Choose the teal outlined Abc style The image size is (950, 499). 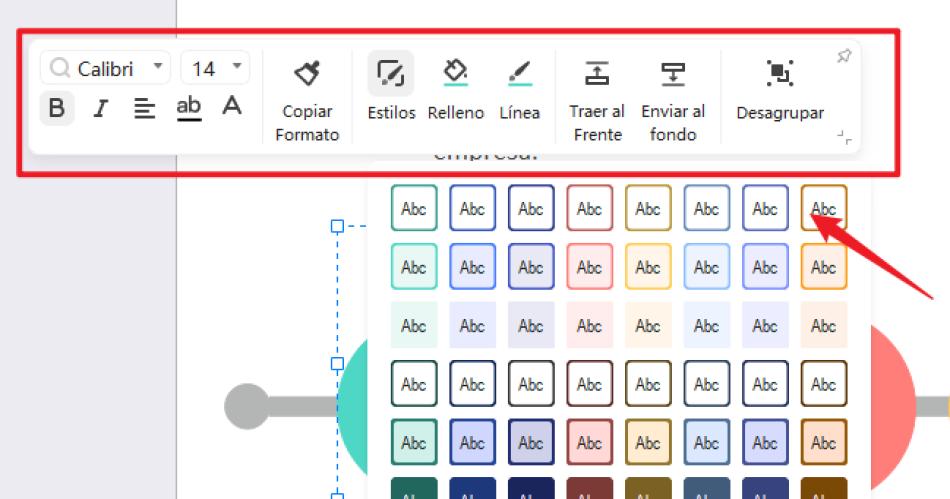(x=414, y=209)
